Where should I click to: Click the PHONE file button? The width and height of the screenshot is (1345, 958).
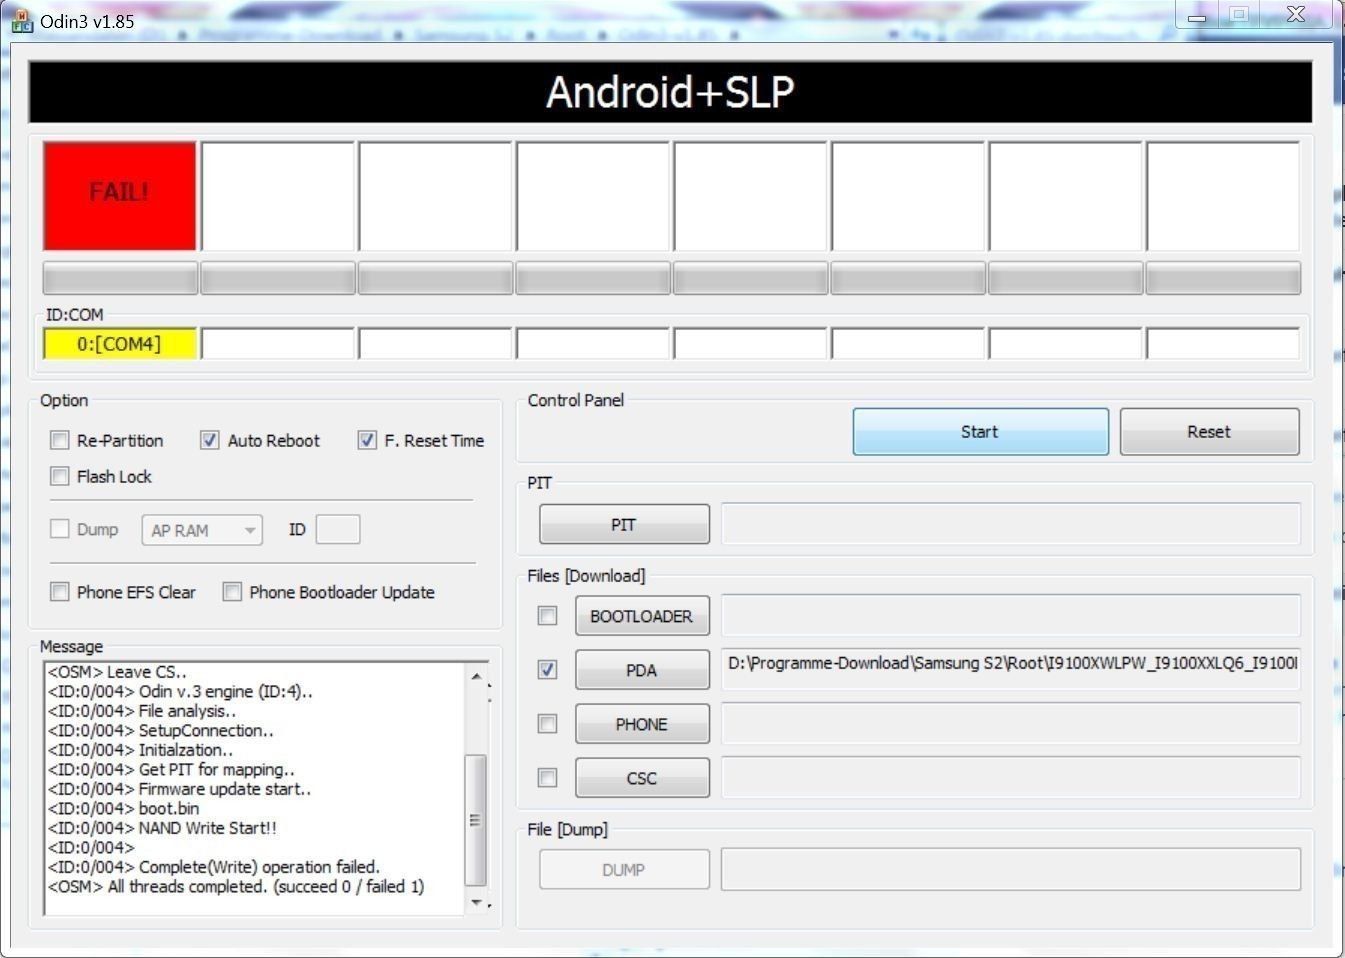point(641,724)
